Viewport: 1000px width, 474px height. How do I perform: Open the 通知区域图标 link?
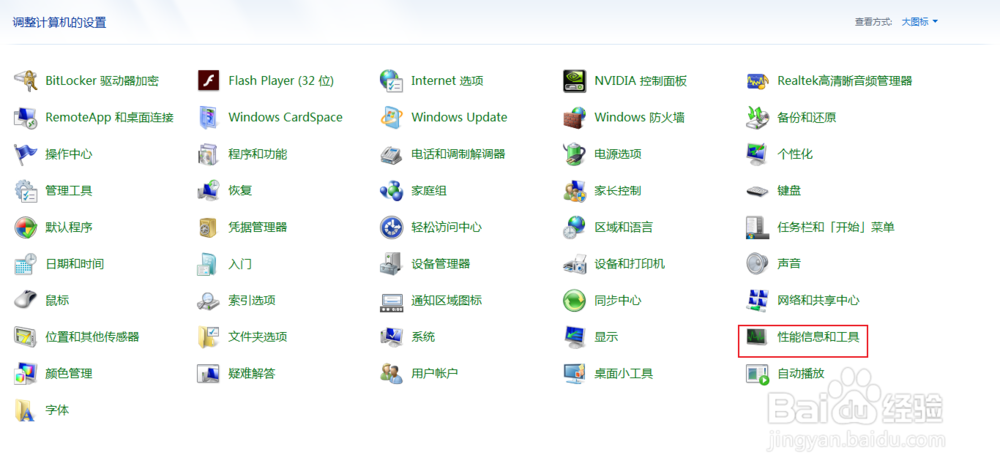(446, 300)
